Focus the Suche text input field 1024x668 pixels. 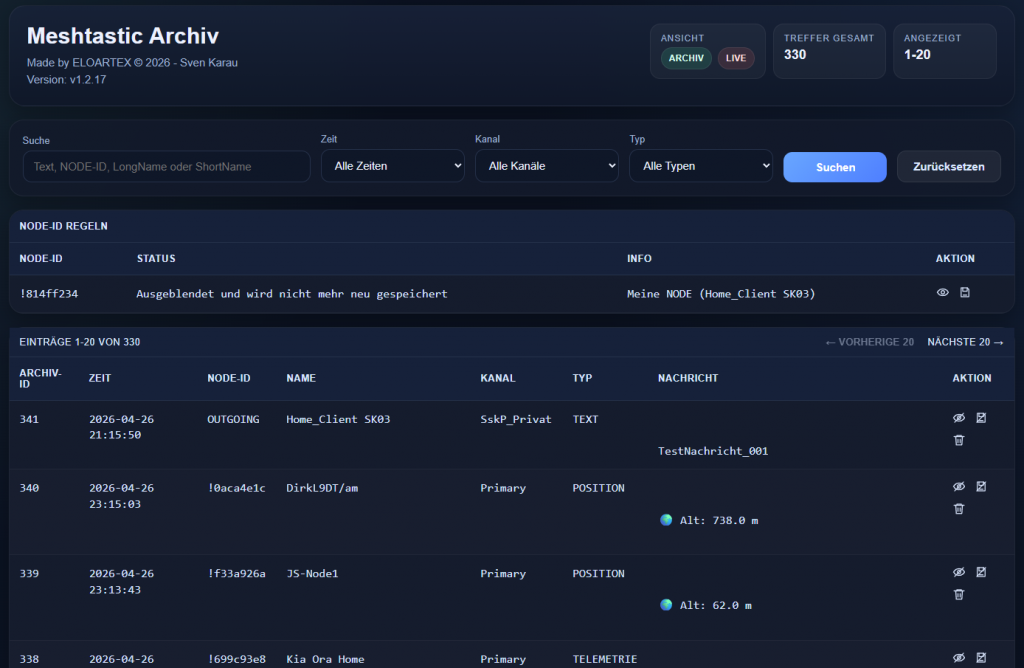coord(166,166)
